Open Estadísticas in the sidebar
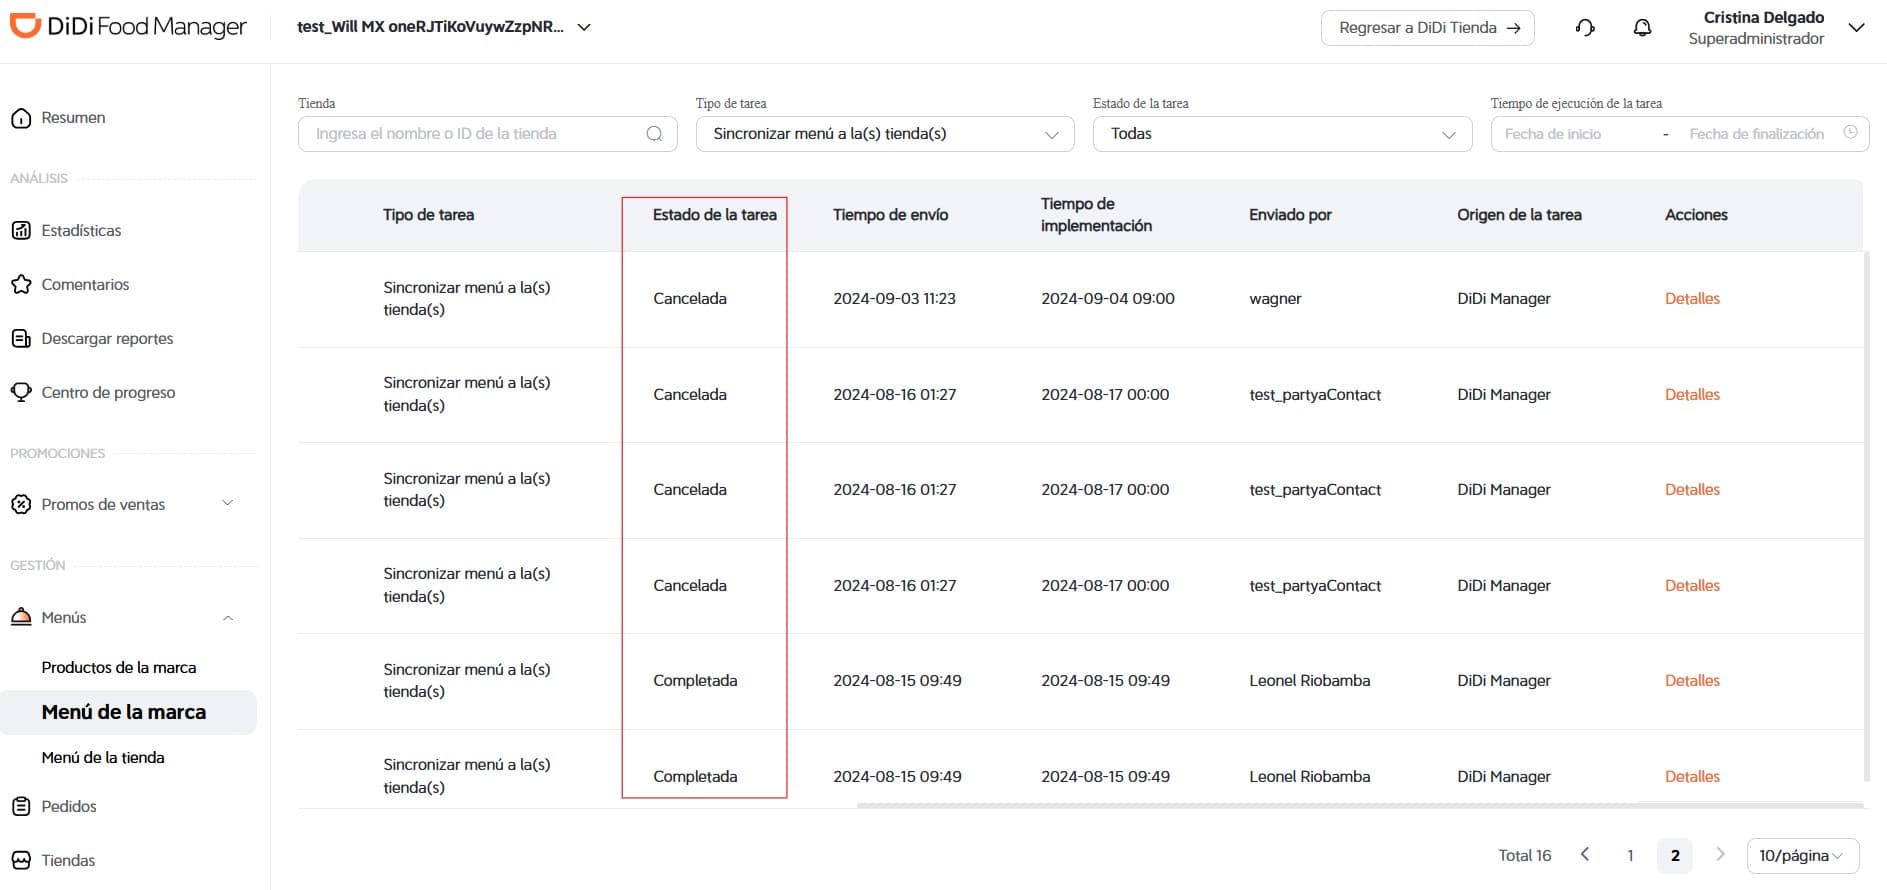Viewport: 1887px width, 890px height. 81,231
